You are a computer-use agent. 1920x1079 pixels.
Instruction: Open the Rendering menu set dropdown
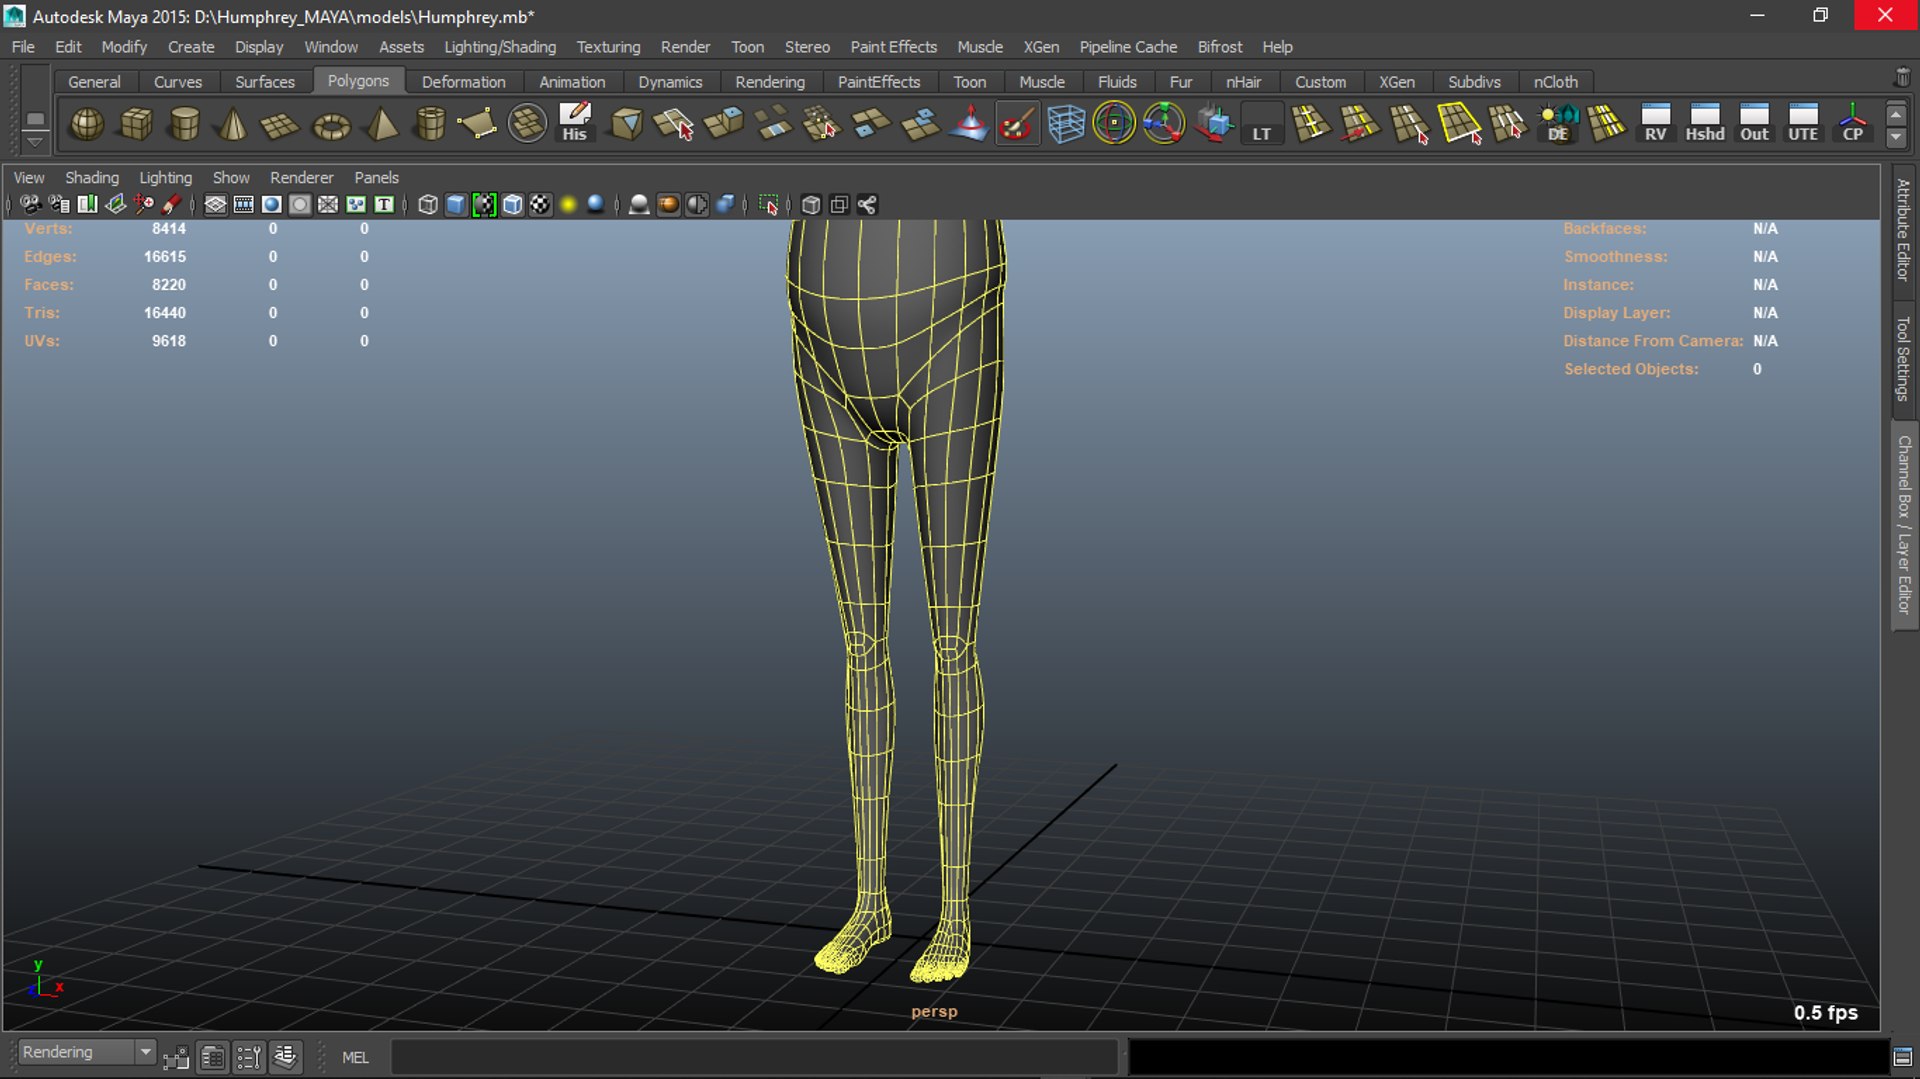point(87,1052)
